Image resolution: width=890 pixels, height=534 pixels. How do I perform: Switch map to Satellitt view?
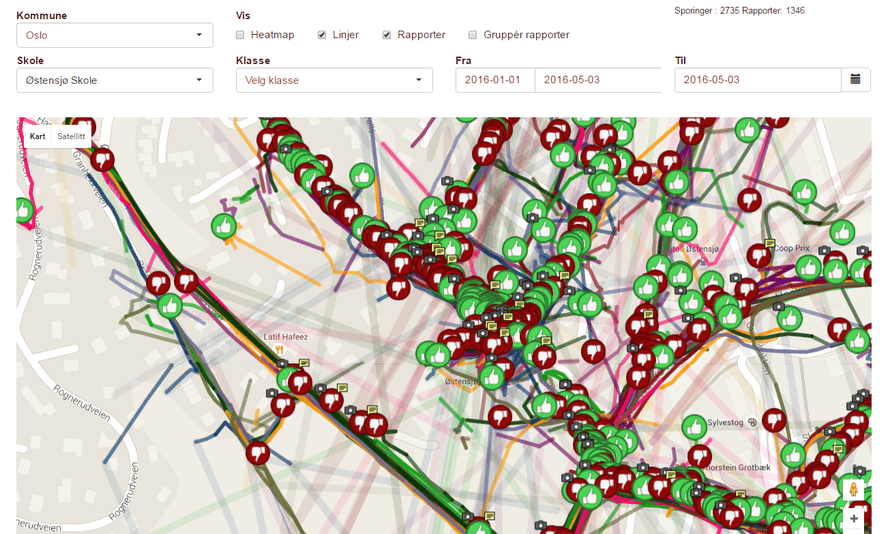[x=71, y=136]
